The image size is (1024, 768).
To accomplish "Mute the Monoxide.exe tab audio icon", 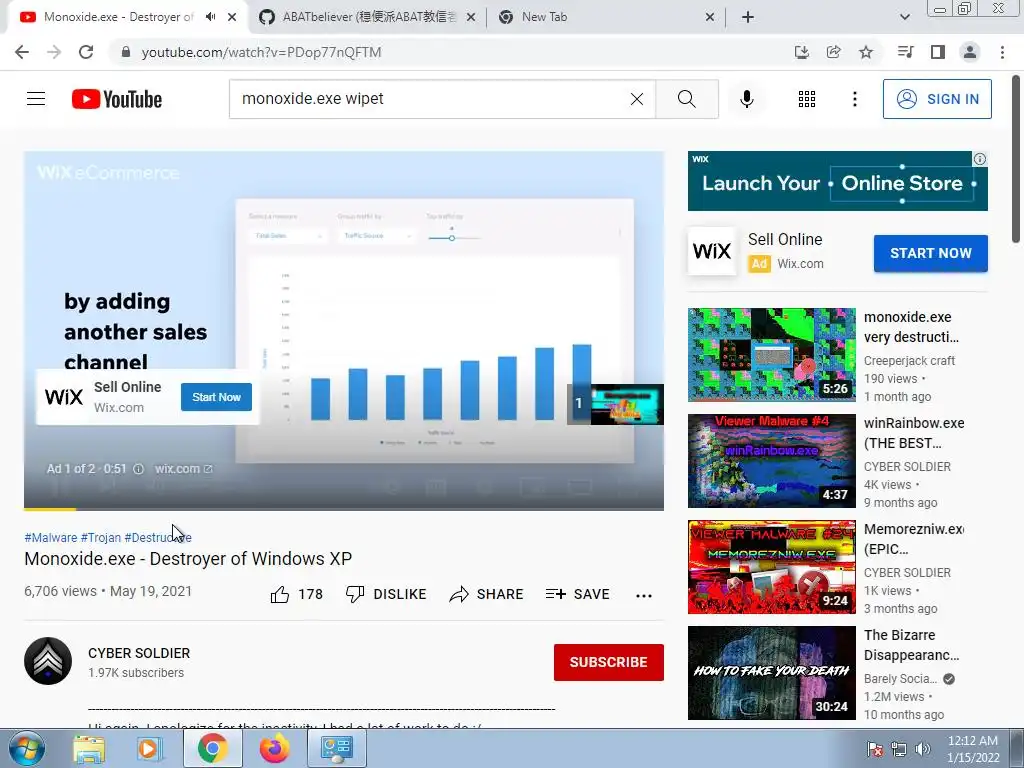I will [210, 17].
